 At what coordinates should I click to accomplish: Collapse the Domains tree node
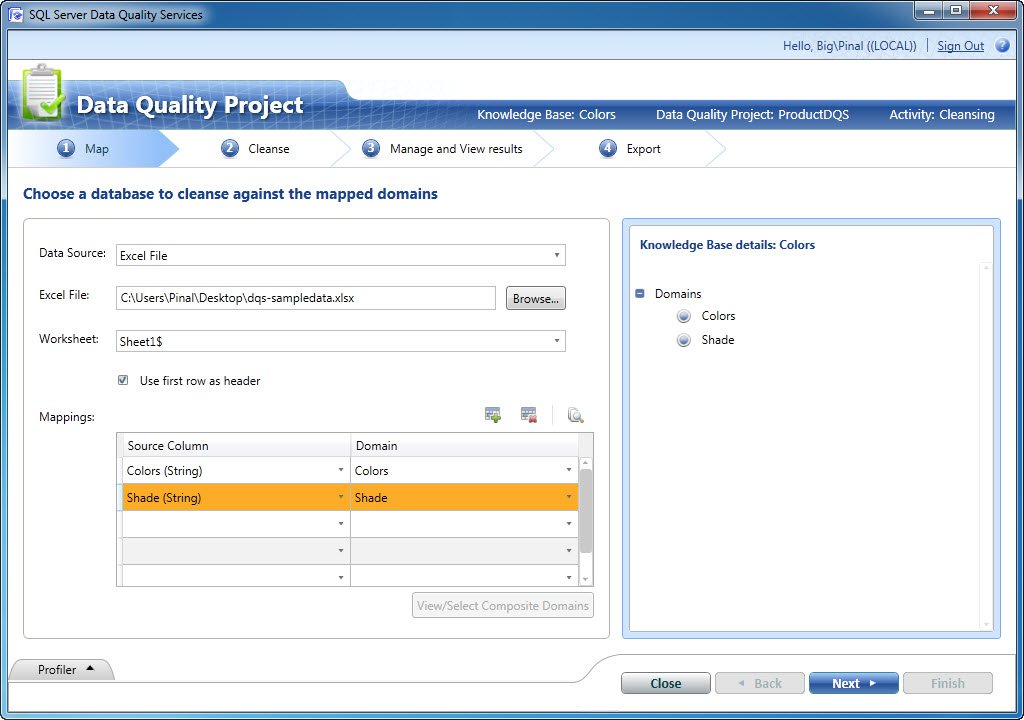pos(640,294)
